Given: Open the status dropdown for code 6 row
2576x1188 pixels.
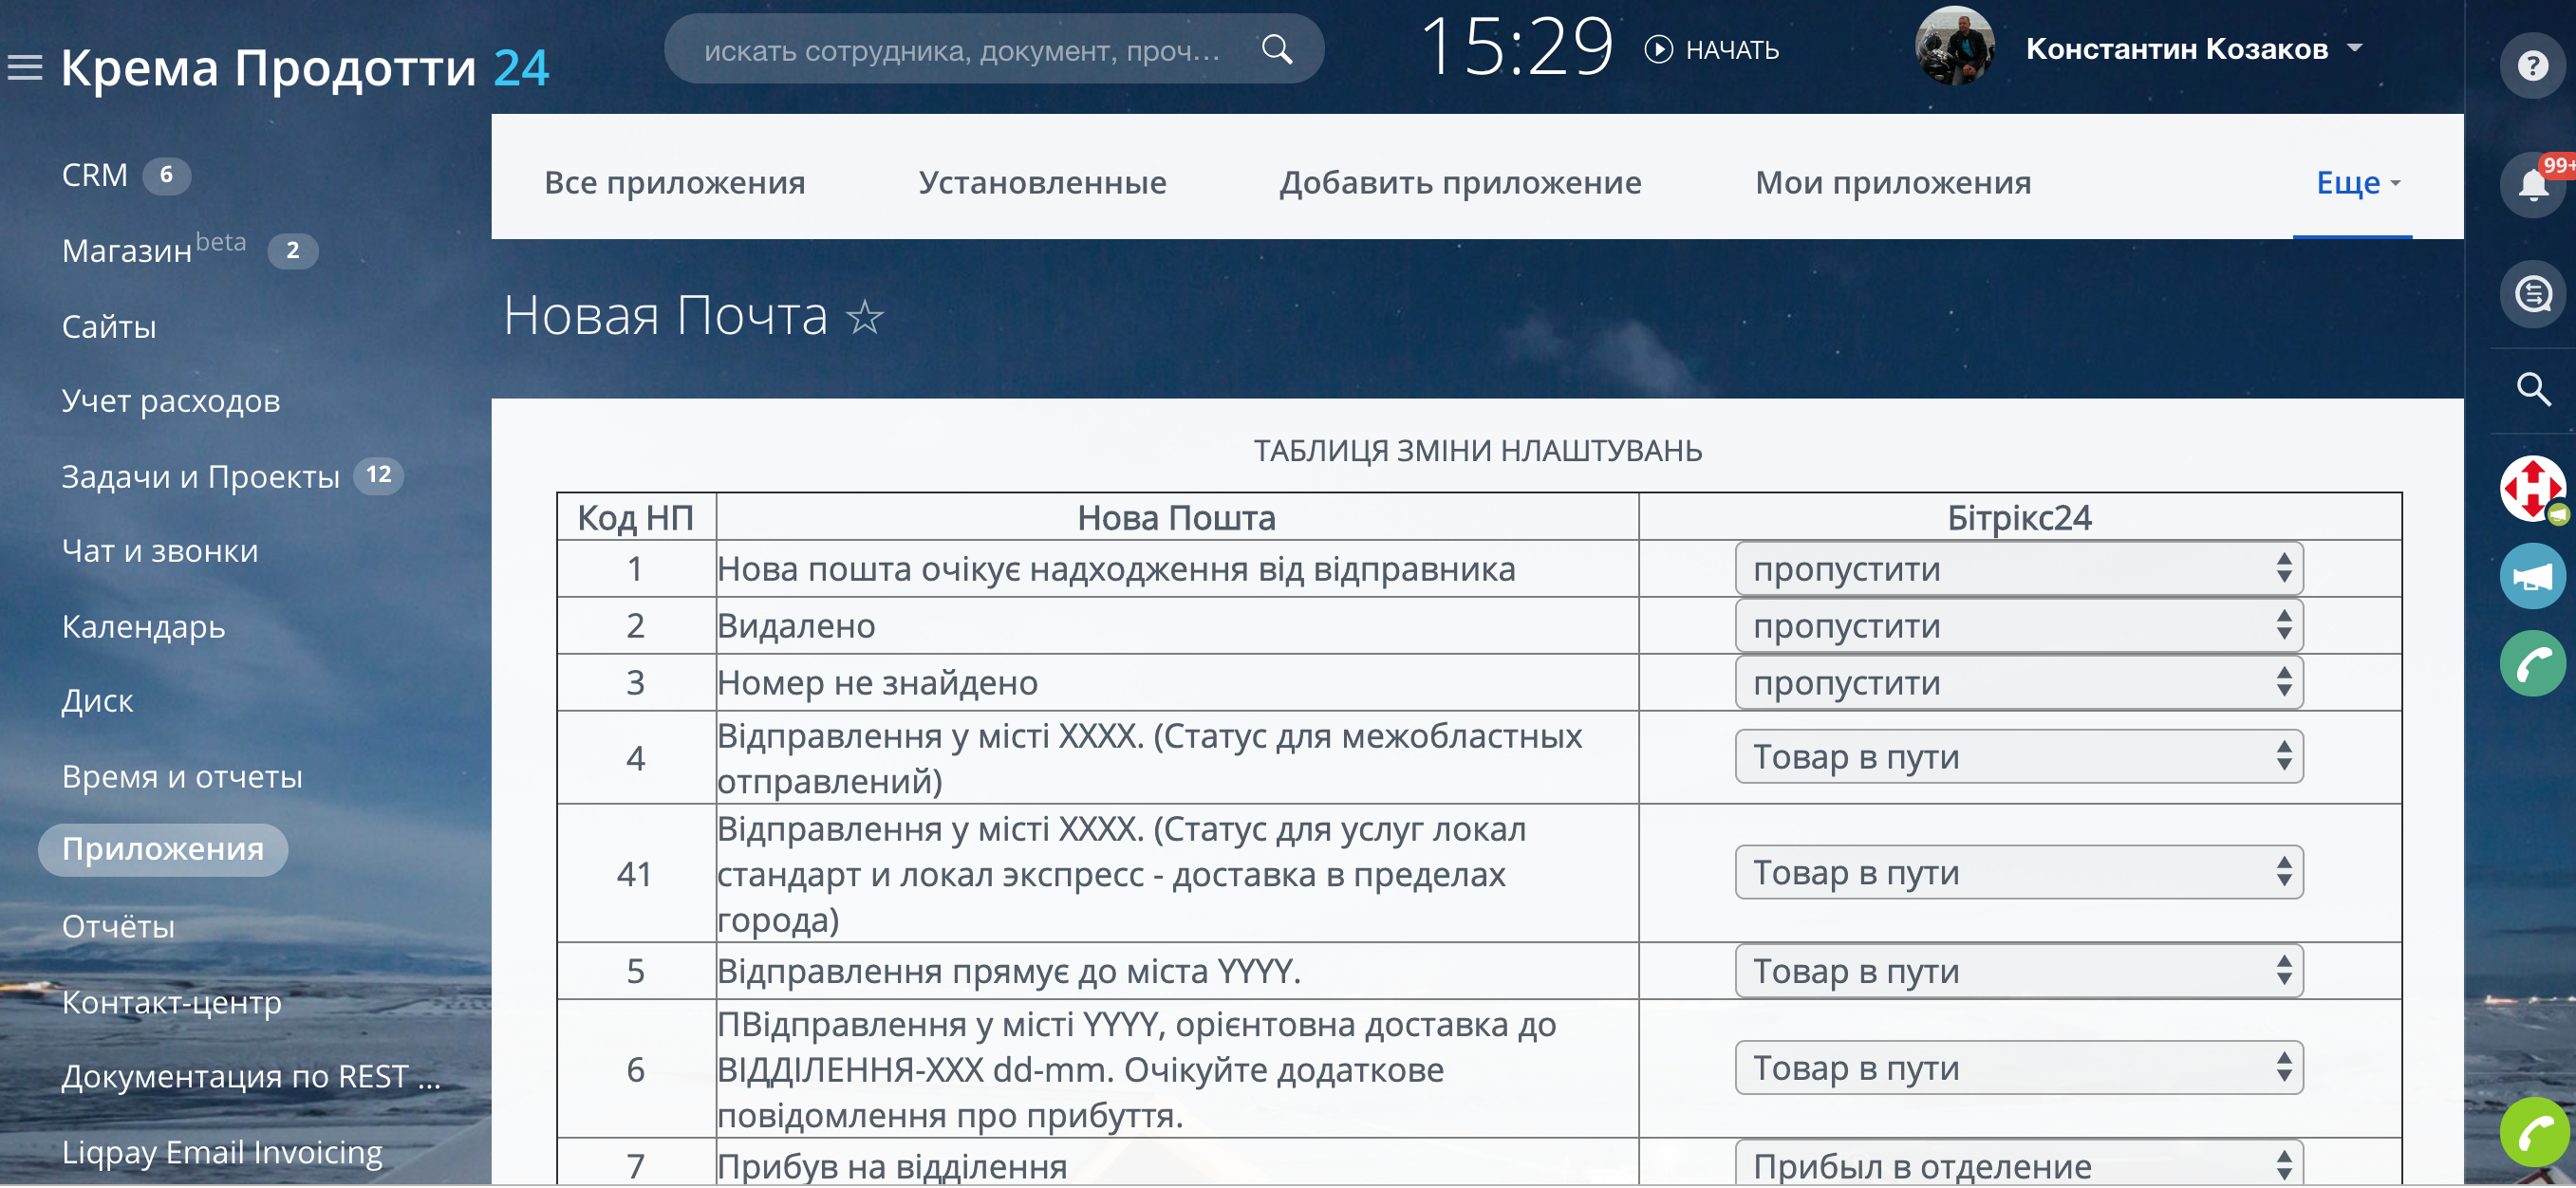Looking at the screenshot, I should coord(2018,1069).
